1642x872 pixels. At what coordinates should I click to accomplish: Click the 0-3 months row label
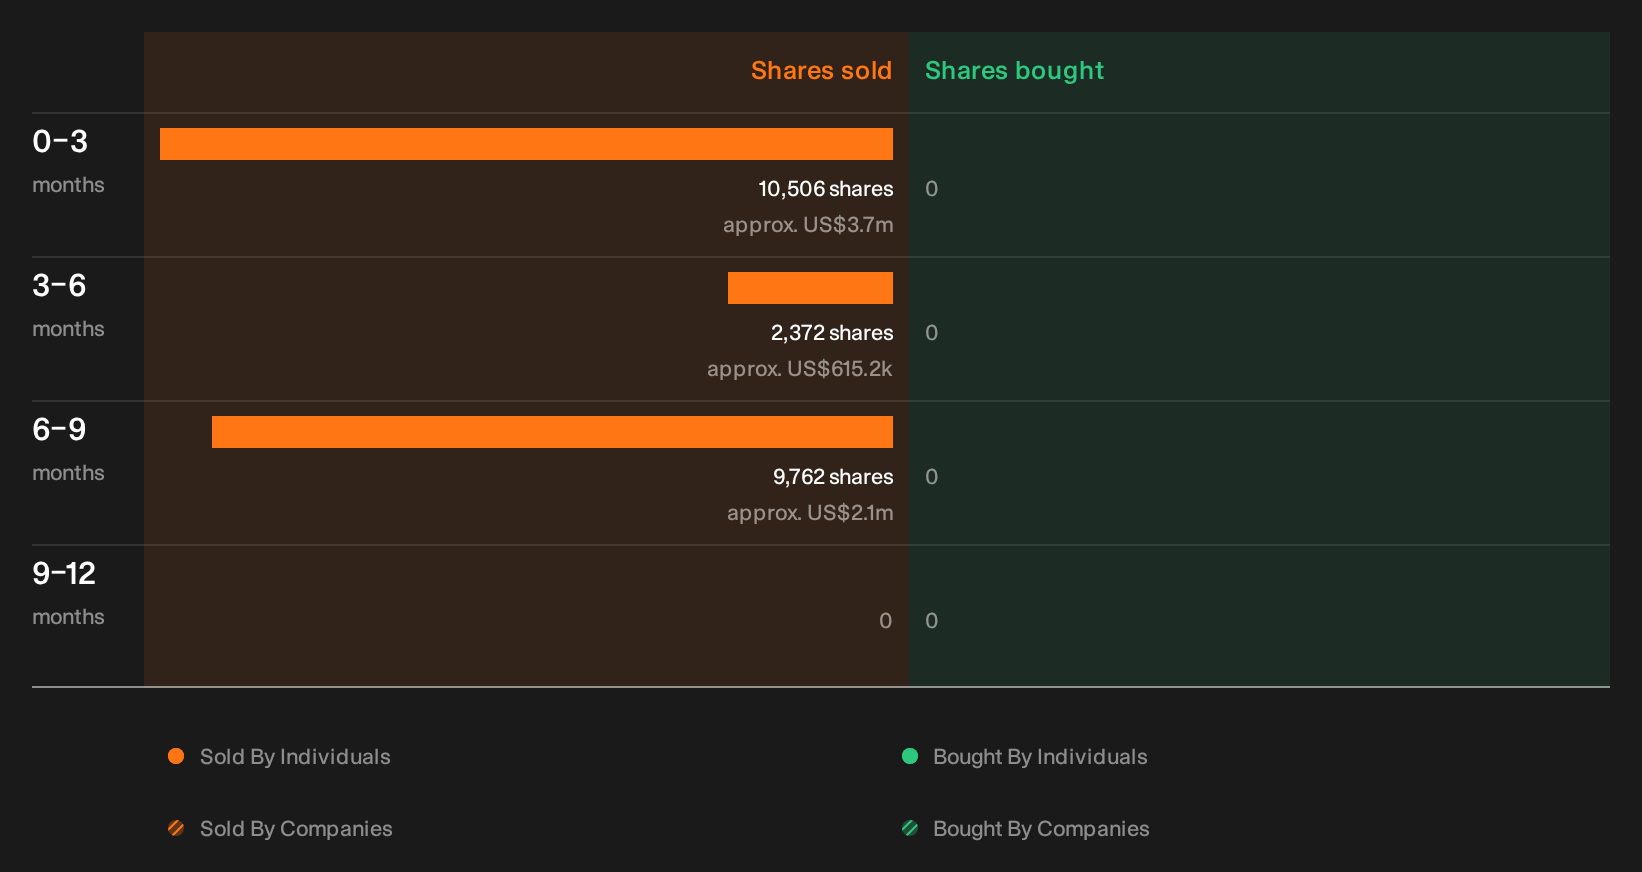coord(68,161)
